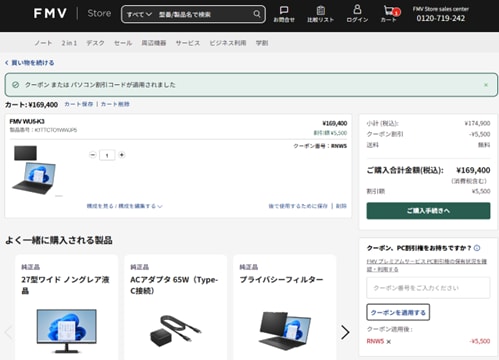
Task: Open the ACアダプタ 65W product title
Action: pos(174,285)
